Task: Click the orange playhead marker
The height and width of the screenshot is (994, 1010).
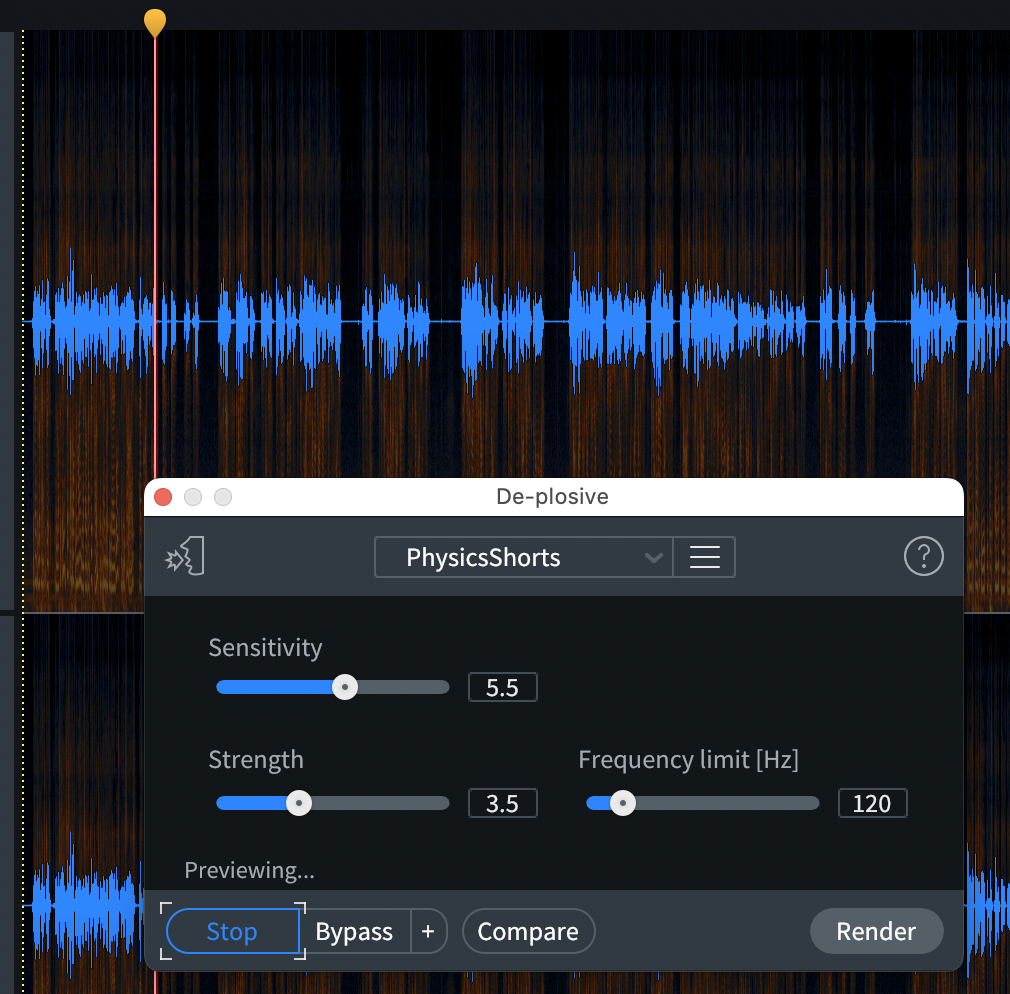Action: point(154,22)
